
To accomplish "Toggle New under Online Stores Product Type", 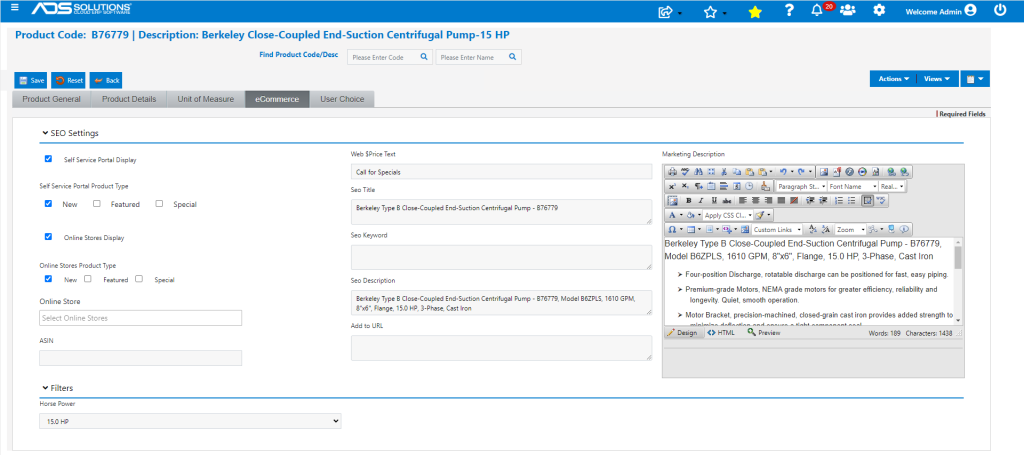I will click(x=48, y=279).
